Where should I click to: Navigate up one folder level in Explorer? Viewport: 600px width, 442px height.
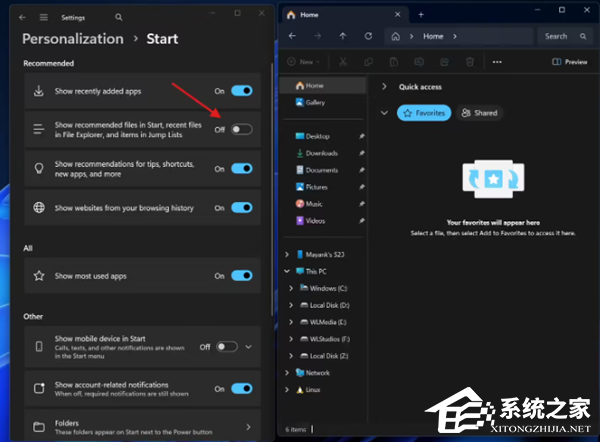point(343,36)
